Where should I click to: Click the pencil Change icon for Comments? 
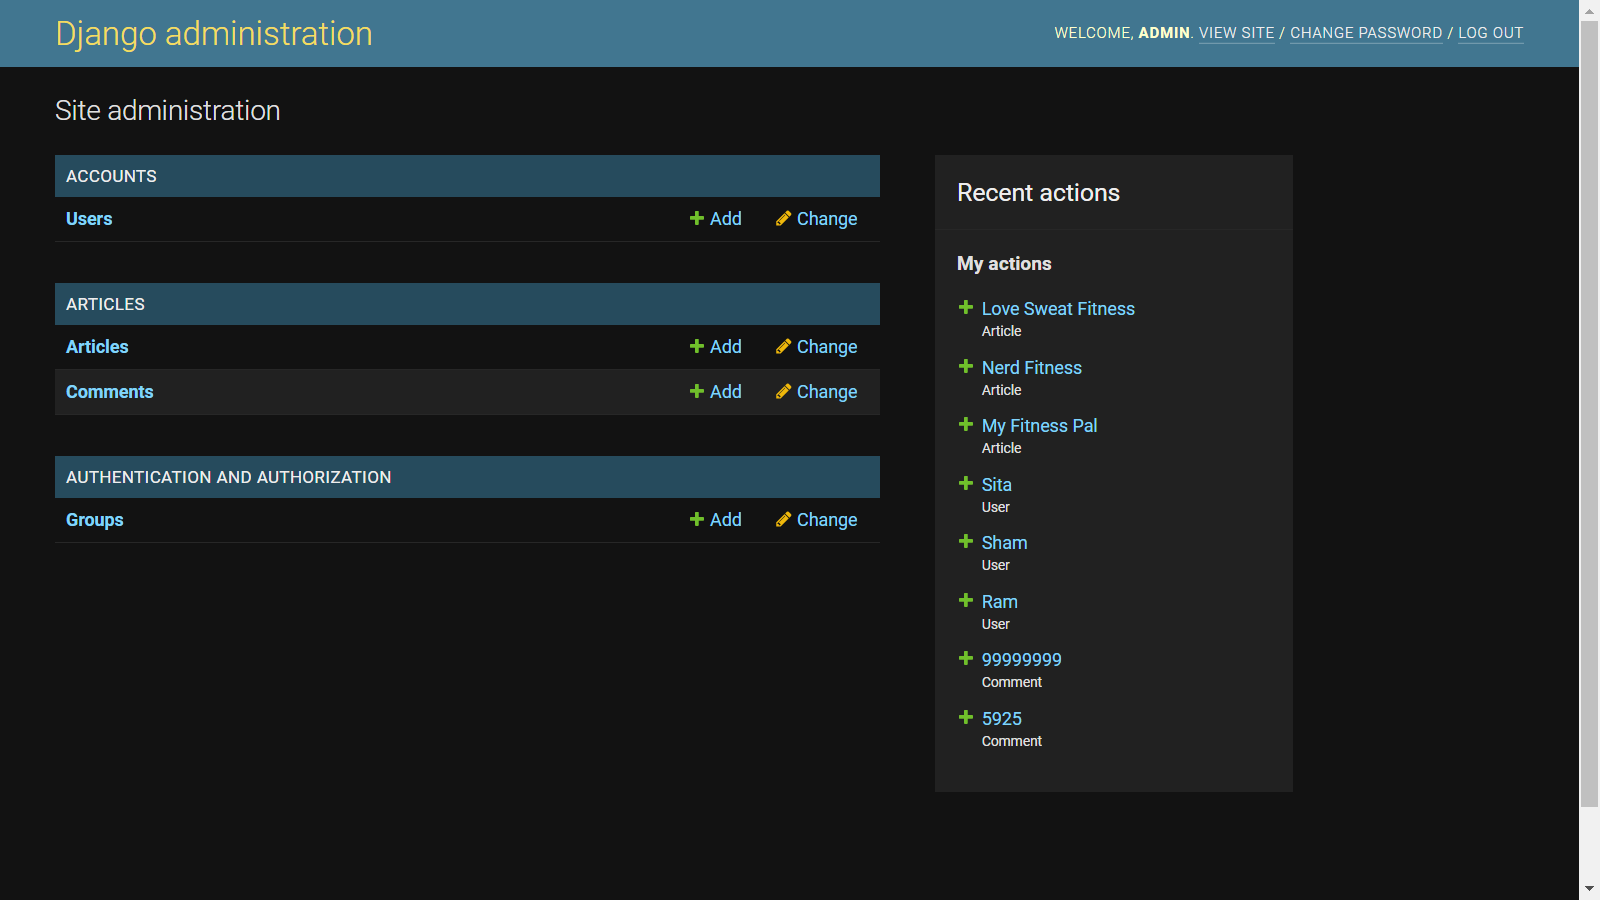[x=784, y=391]
